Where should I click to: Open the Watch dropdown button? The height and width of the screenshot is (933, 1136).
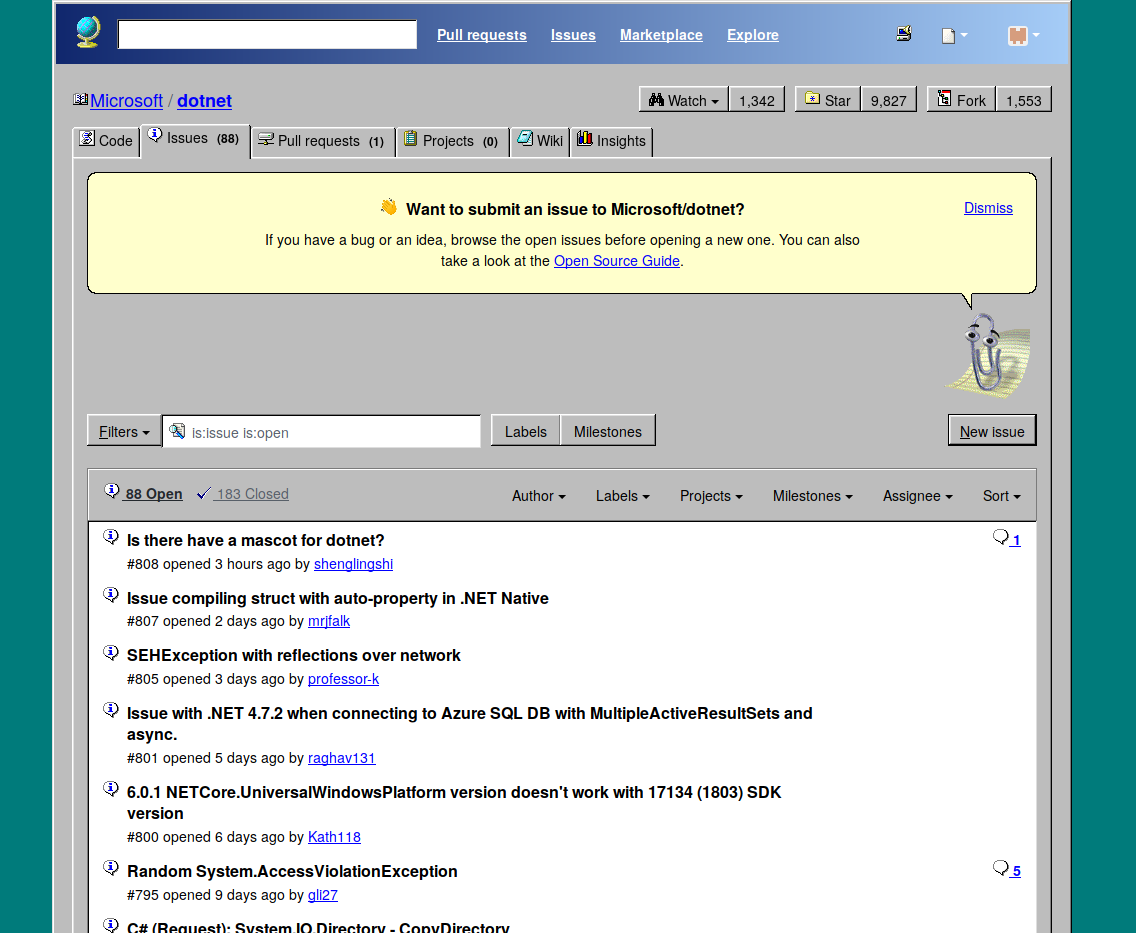pos(683,100)
